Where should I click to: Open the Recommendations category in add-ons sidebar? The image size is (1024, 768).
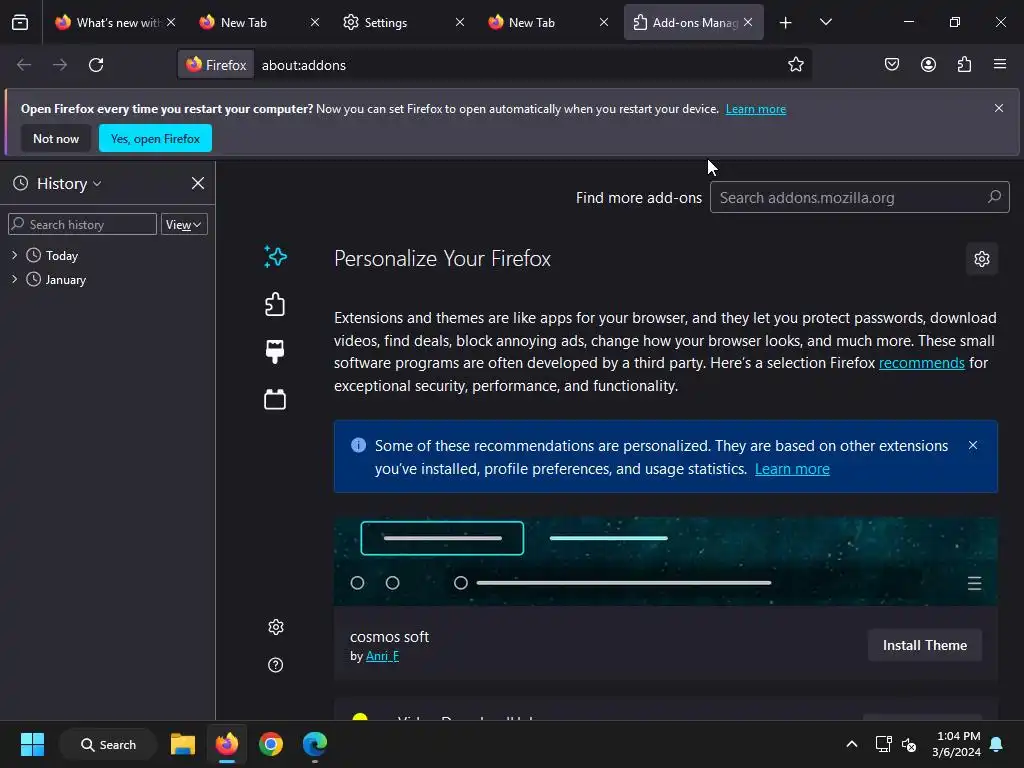(275, 257)
